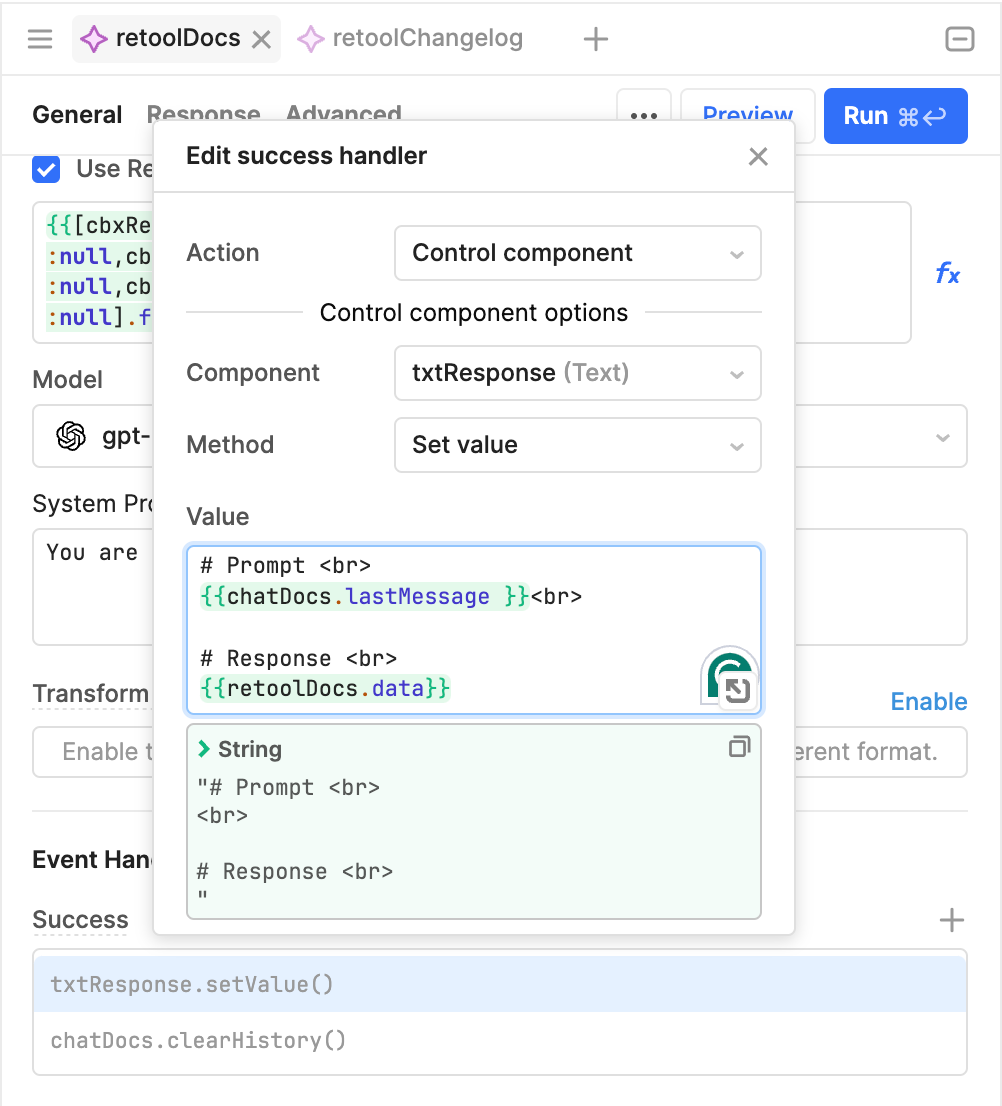Click the Transform label
The width and height of the screenshot is (1002, 1106).
90,693
